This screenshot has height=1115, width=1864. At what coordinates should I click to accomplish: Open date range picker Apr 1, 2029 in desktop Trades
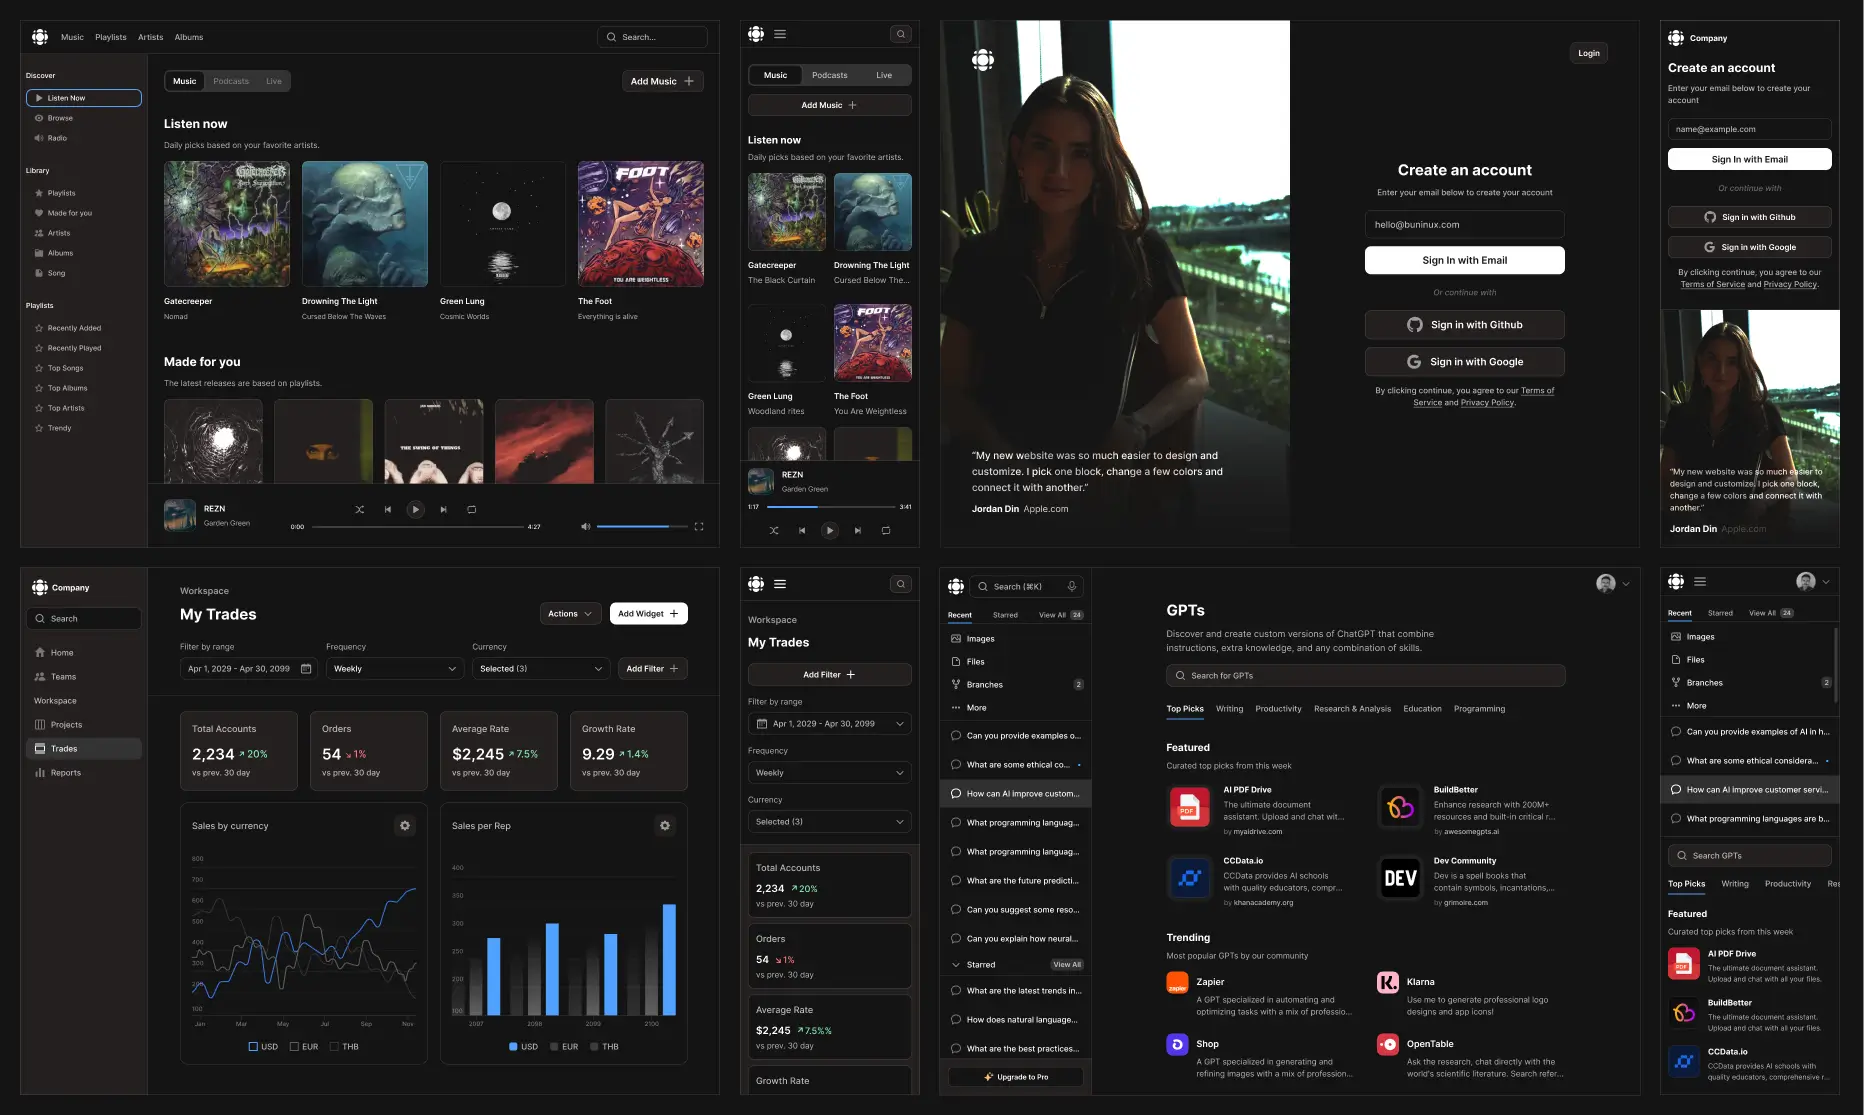[x=249, y=669]
